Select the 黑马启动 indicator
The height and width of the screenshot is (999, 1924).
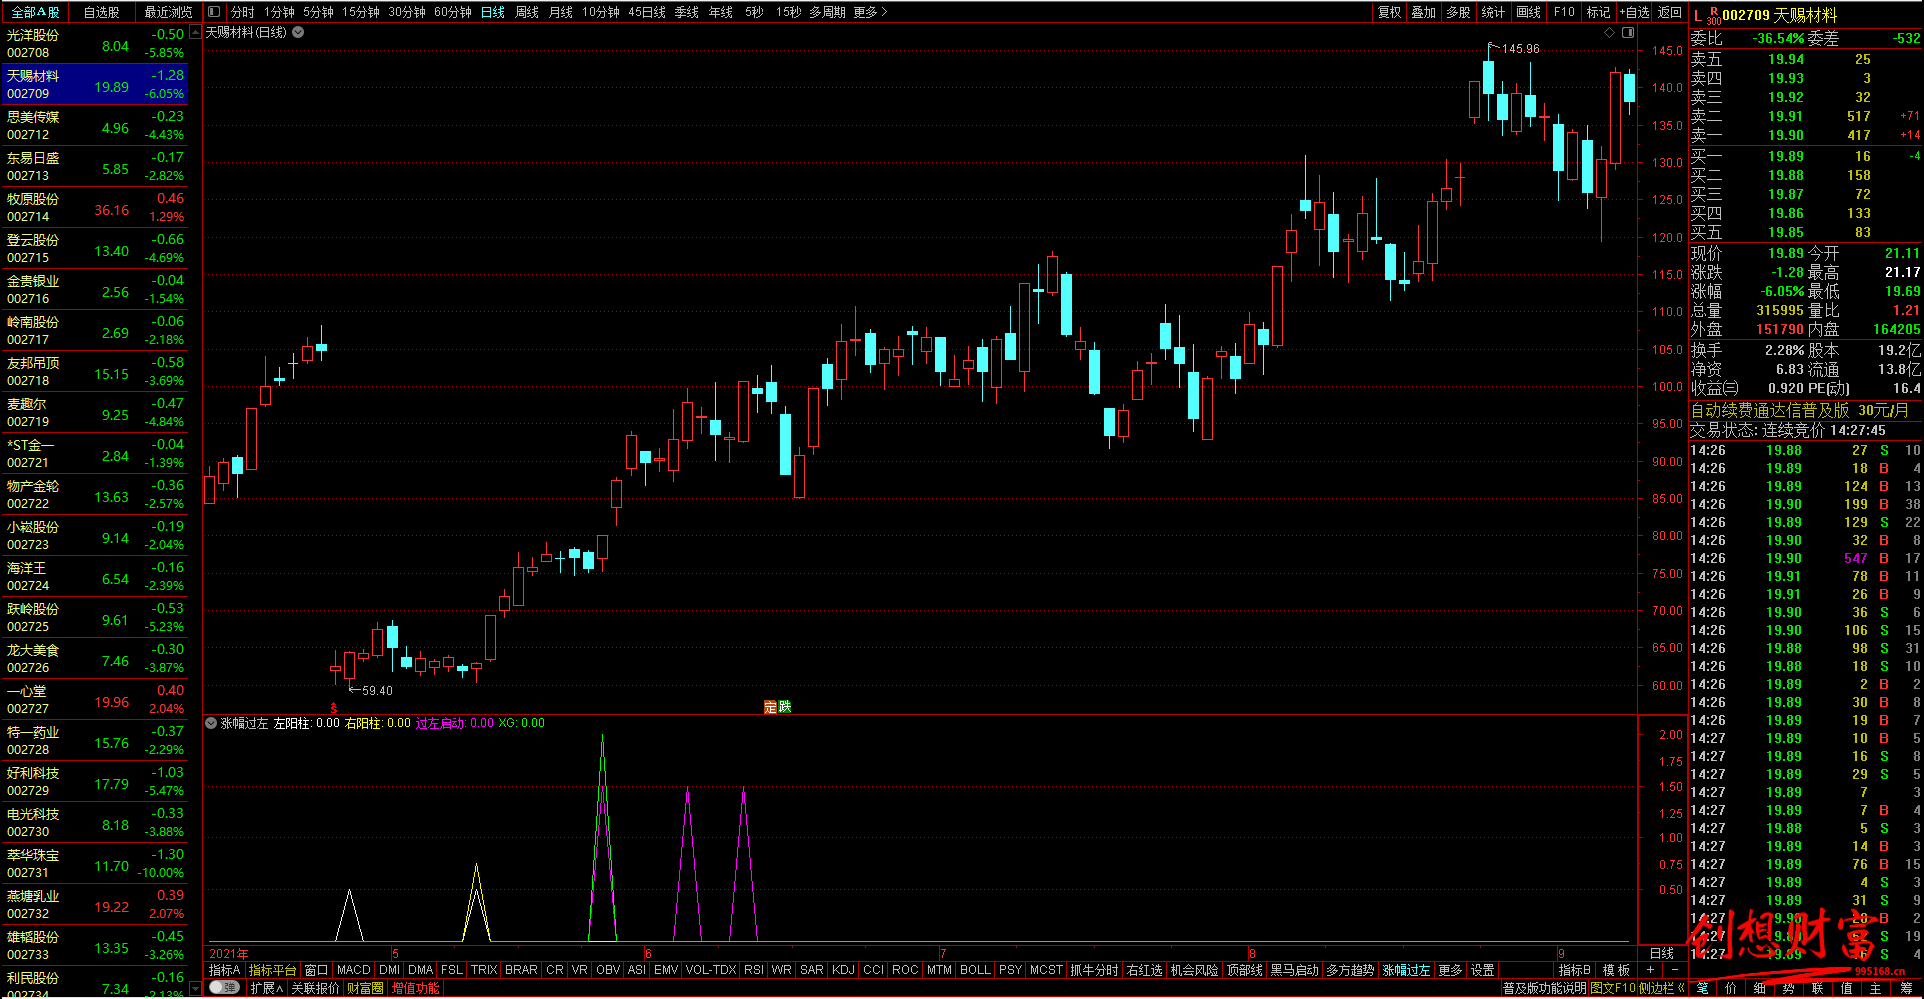(1294, 970)
